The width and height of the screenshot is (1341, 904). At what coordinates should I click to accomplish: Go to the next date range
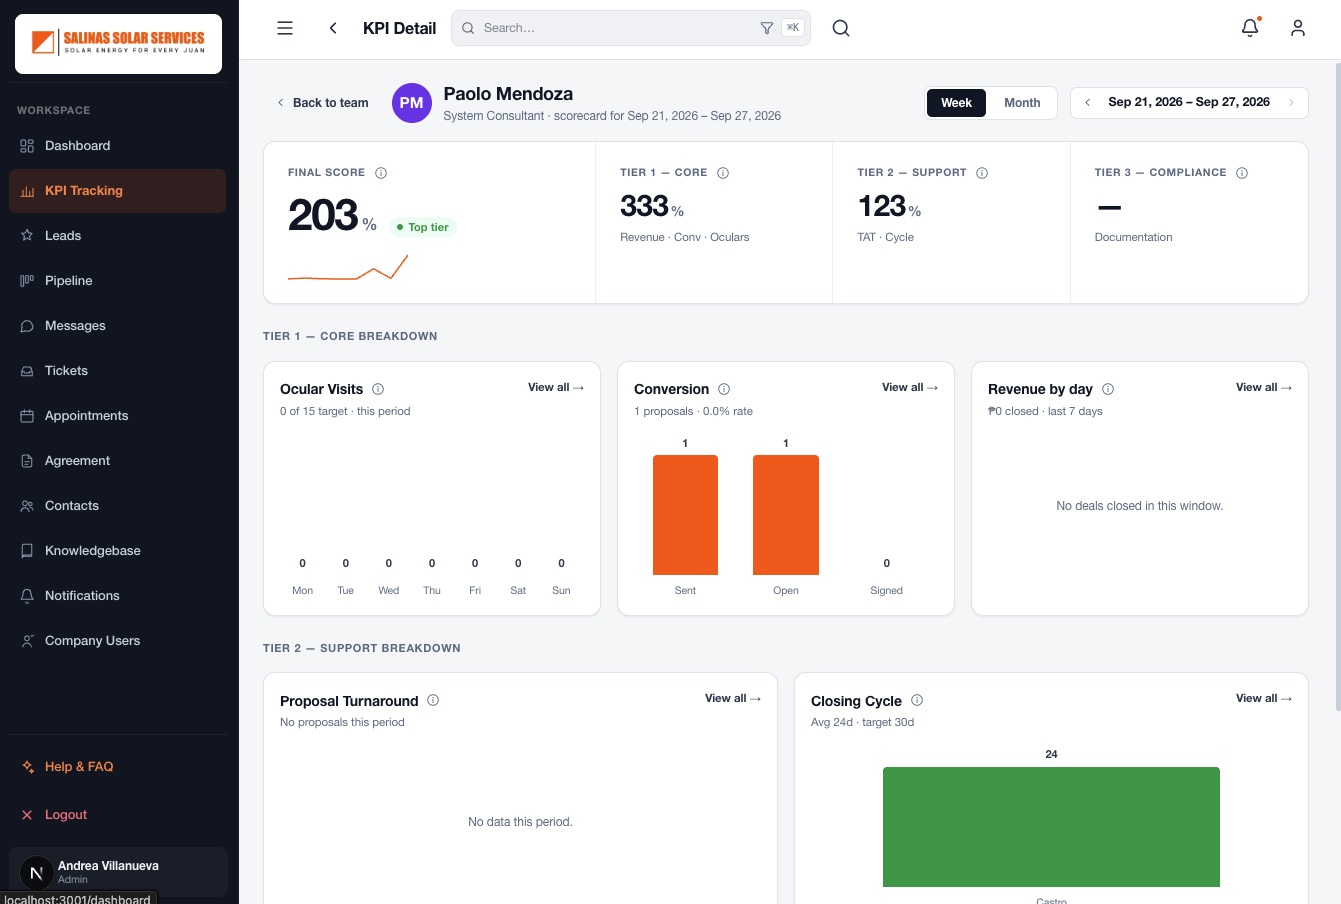[1291, 102]
